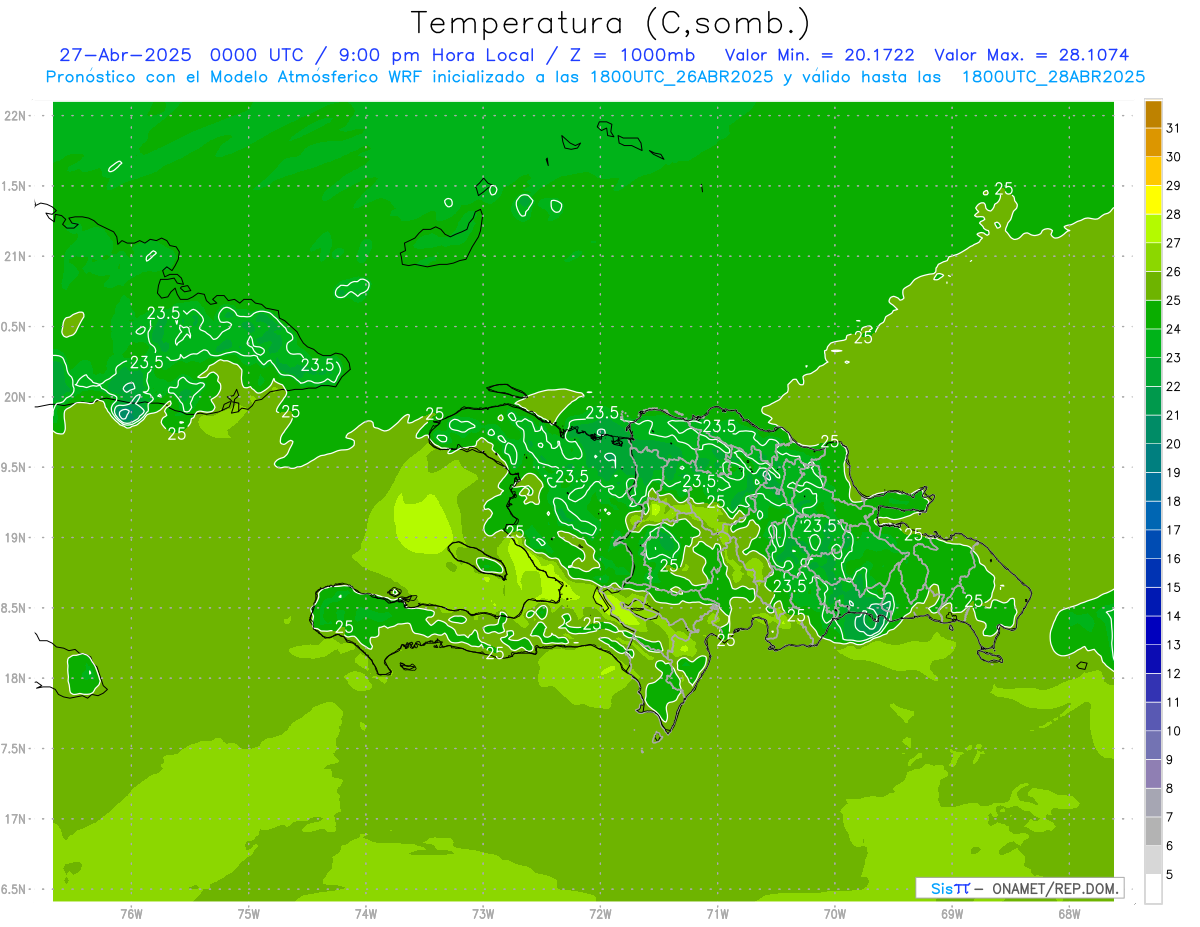Click the "17N" latitude axis label
Image resolution: width=1200 pixels, height=927 pixels.
(16, 819)
